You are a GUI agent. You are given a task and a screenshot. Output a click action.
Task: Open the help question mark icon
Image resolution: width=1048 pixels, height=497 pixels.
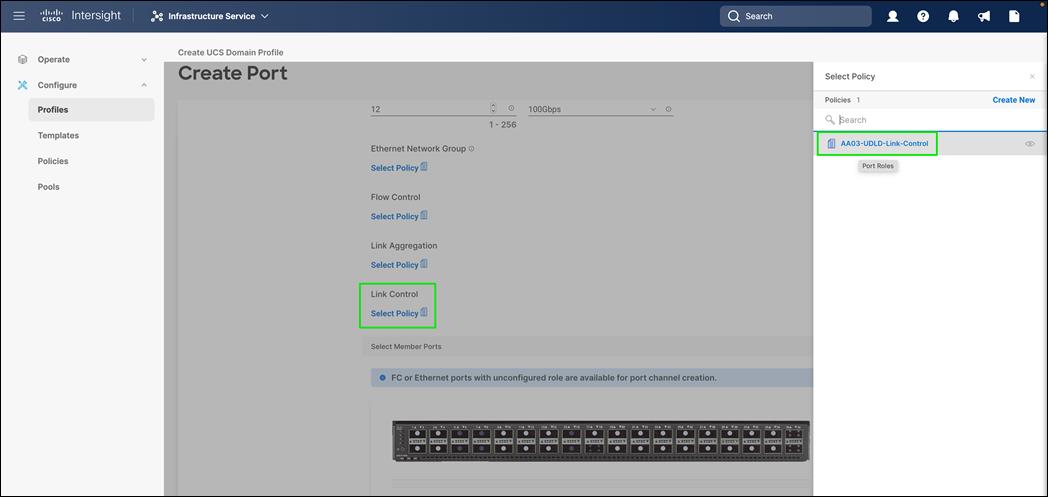click(x=923, y=17)
